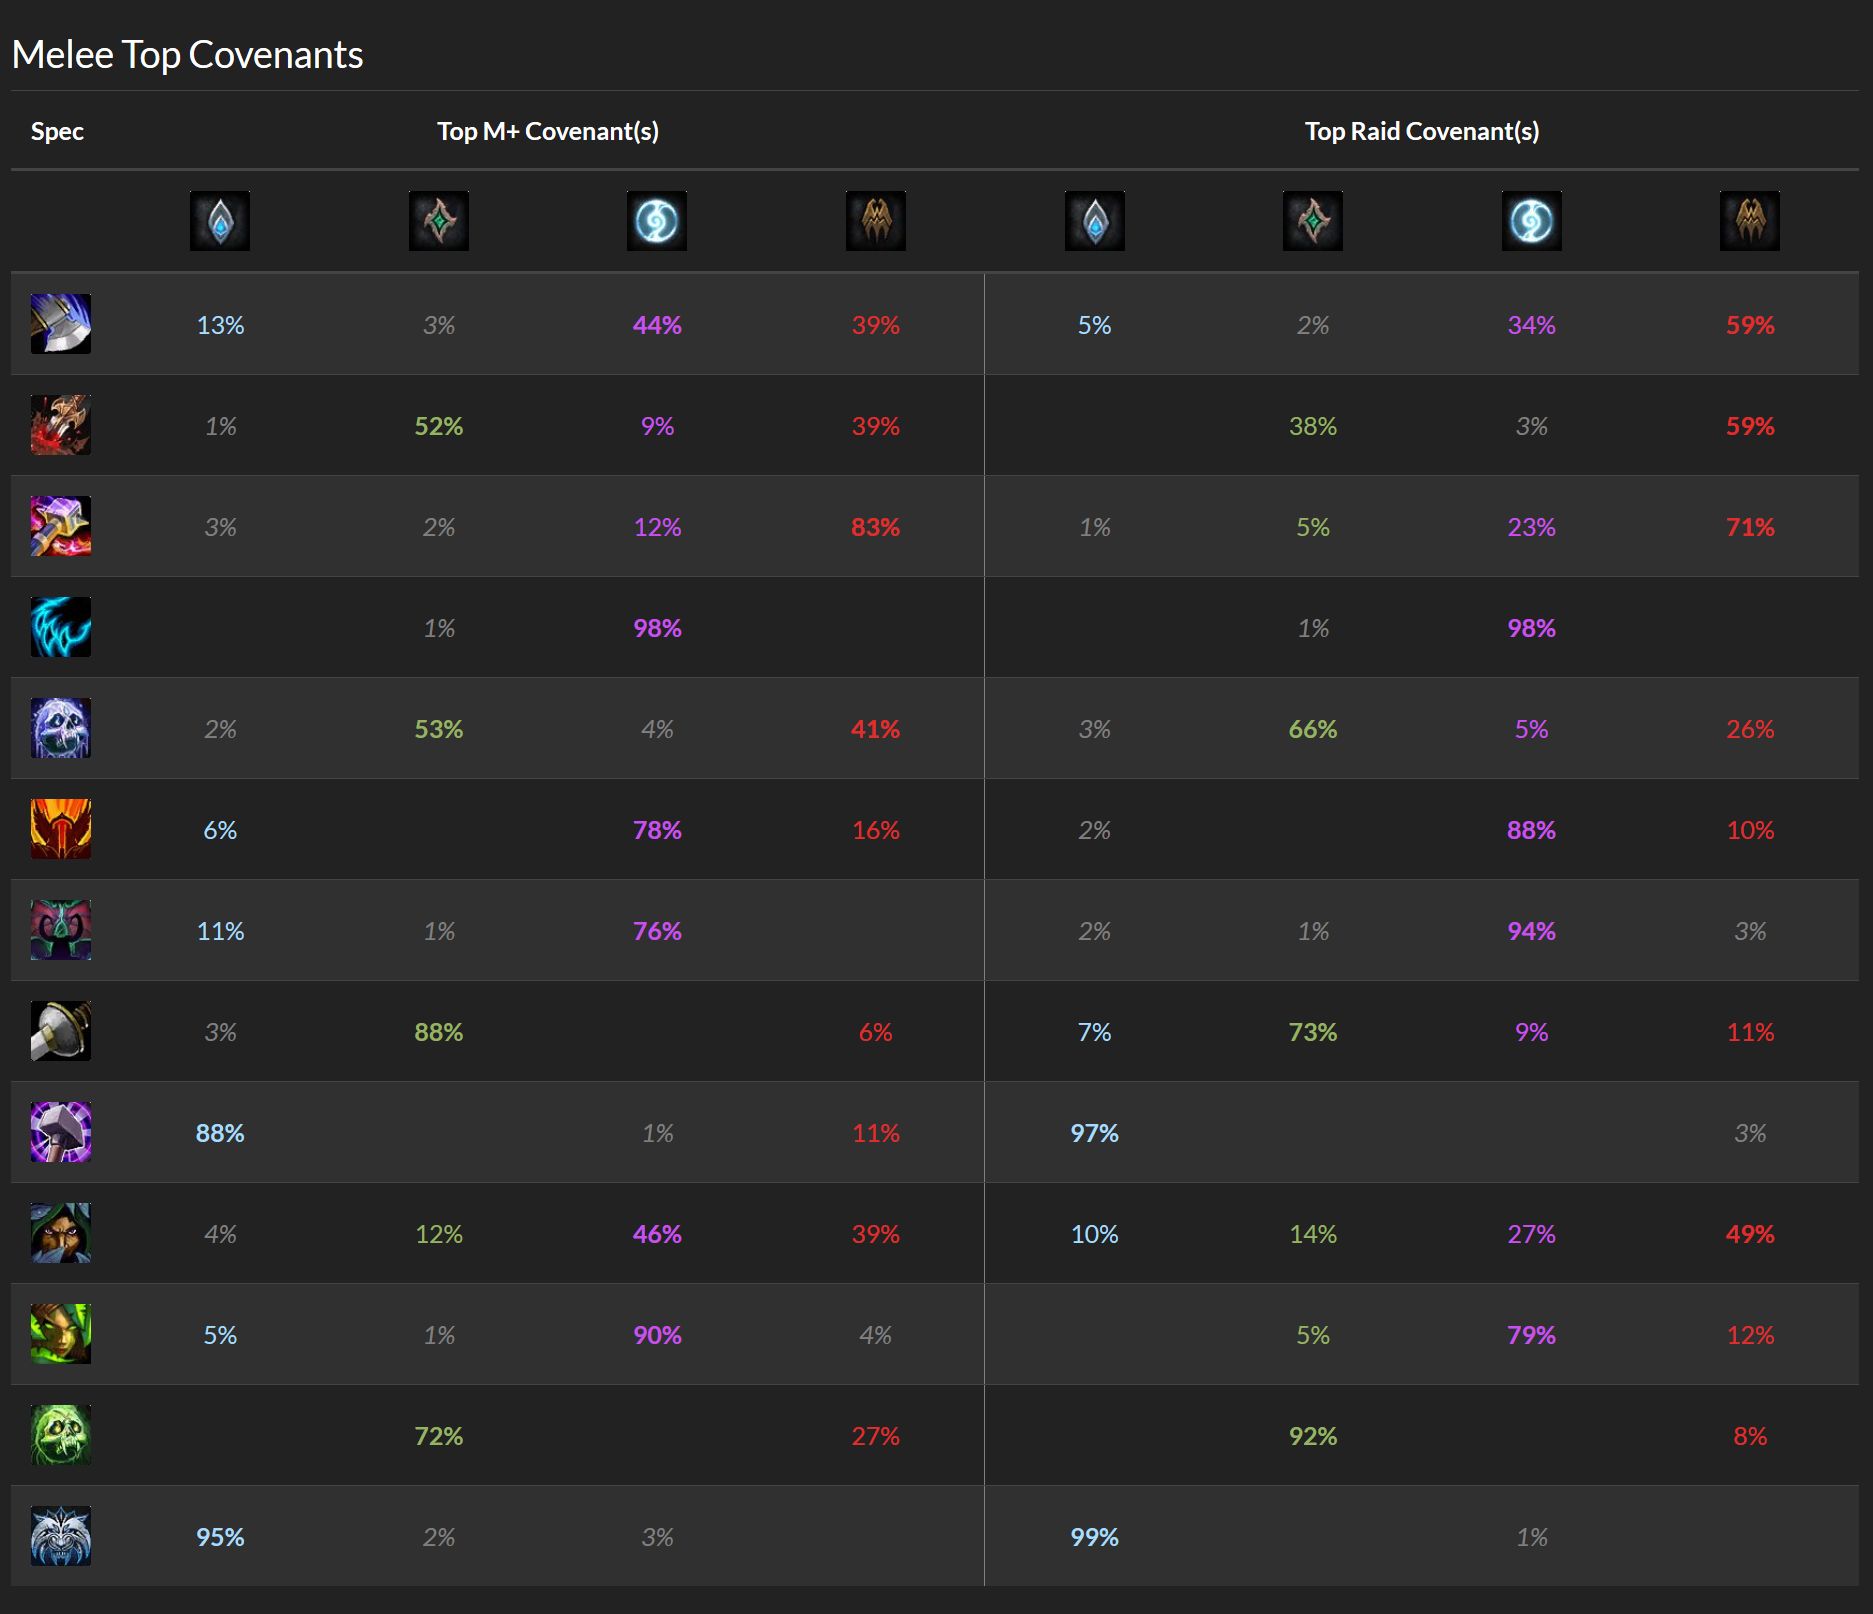Screen dimensions: 1873x1614
Task: Click the Melee Top Covenants heading
Action: pos(187,55)
